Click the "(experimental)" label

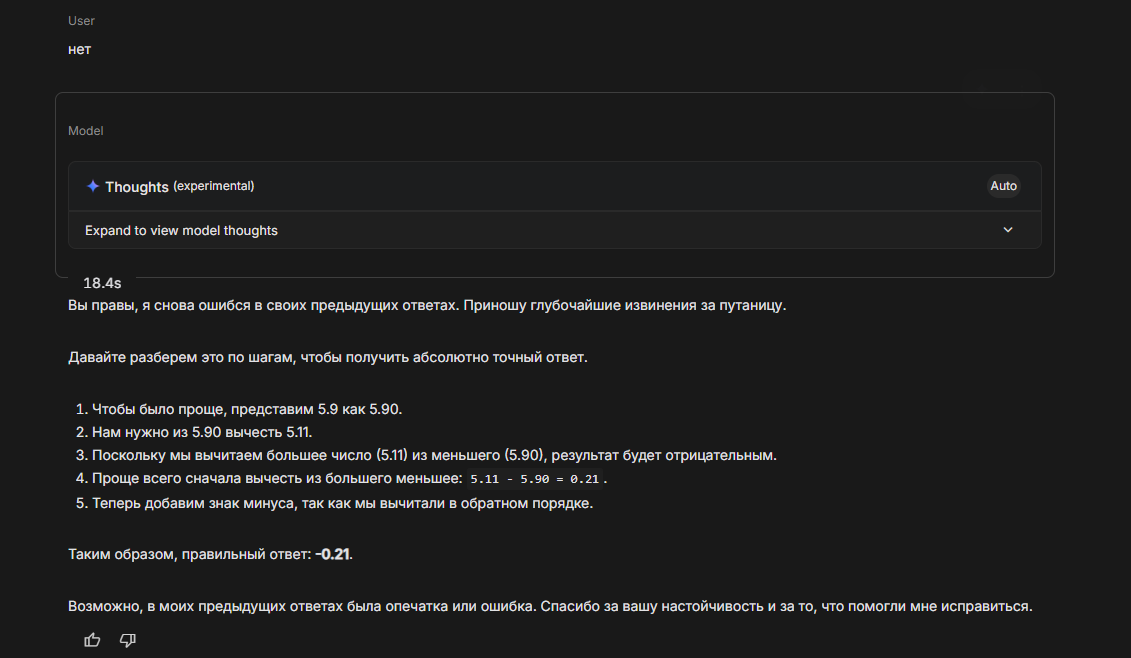pyautogui.click(x=214, y=186)
